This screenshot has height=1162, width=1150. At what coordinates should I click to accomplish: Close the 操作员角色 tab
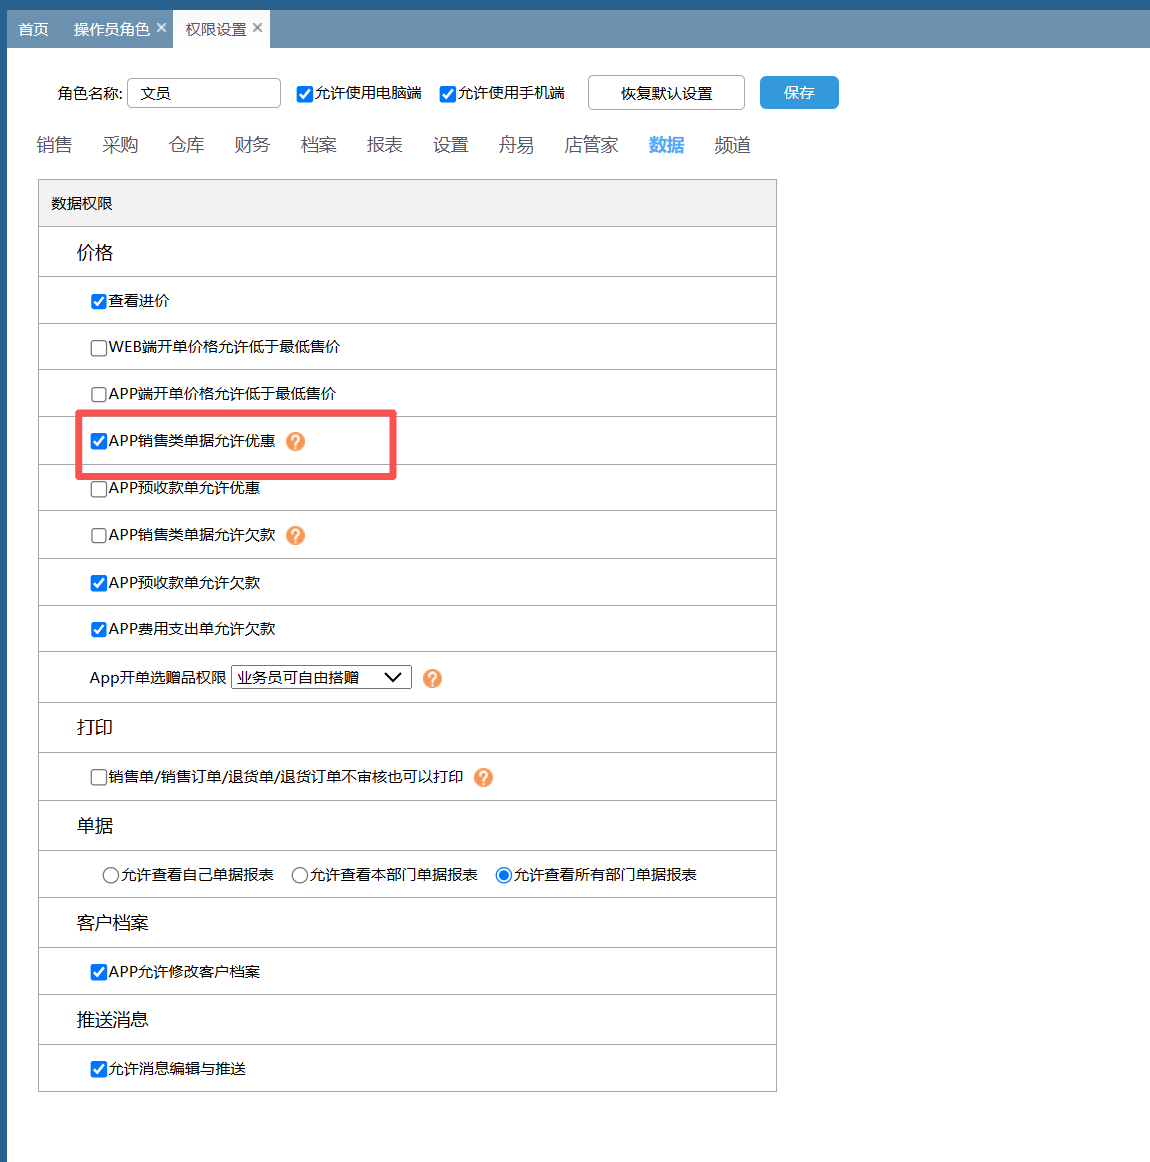(x=161, y=28)
